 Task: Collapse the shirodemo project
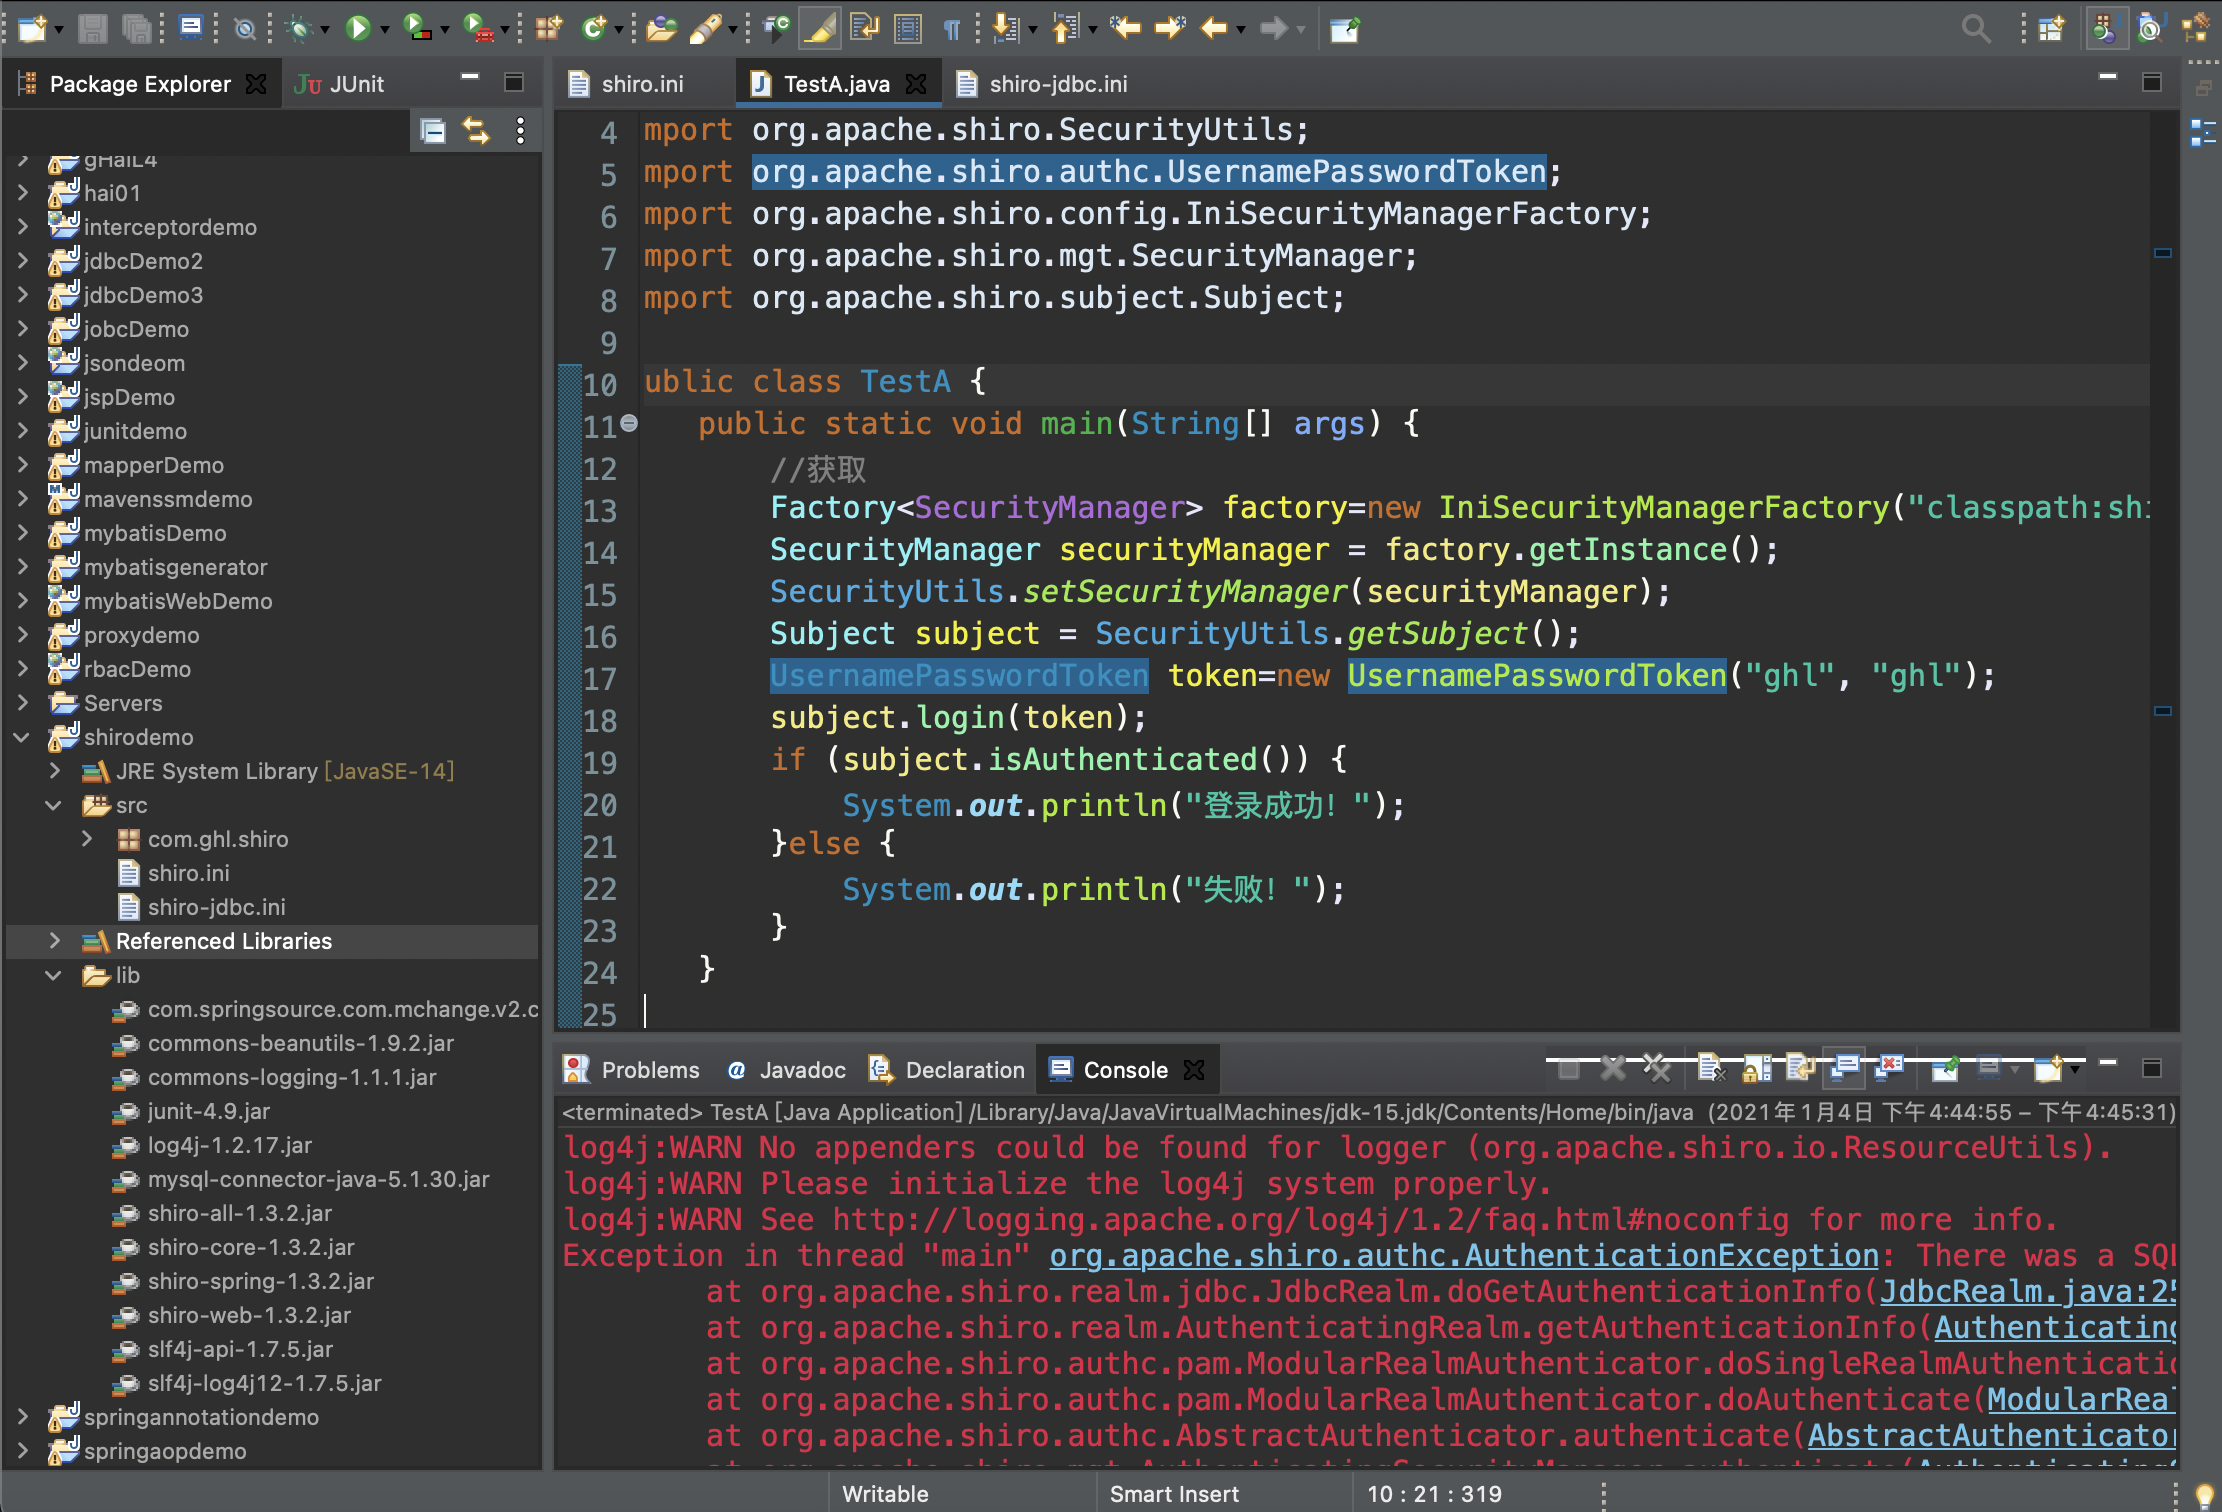point(22,737)
